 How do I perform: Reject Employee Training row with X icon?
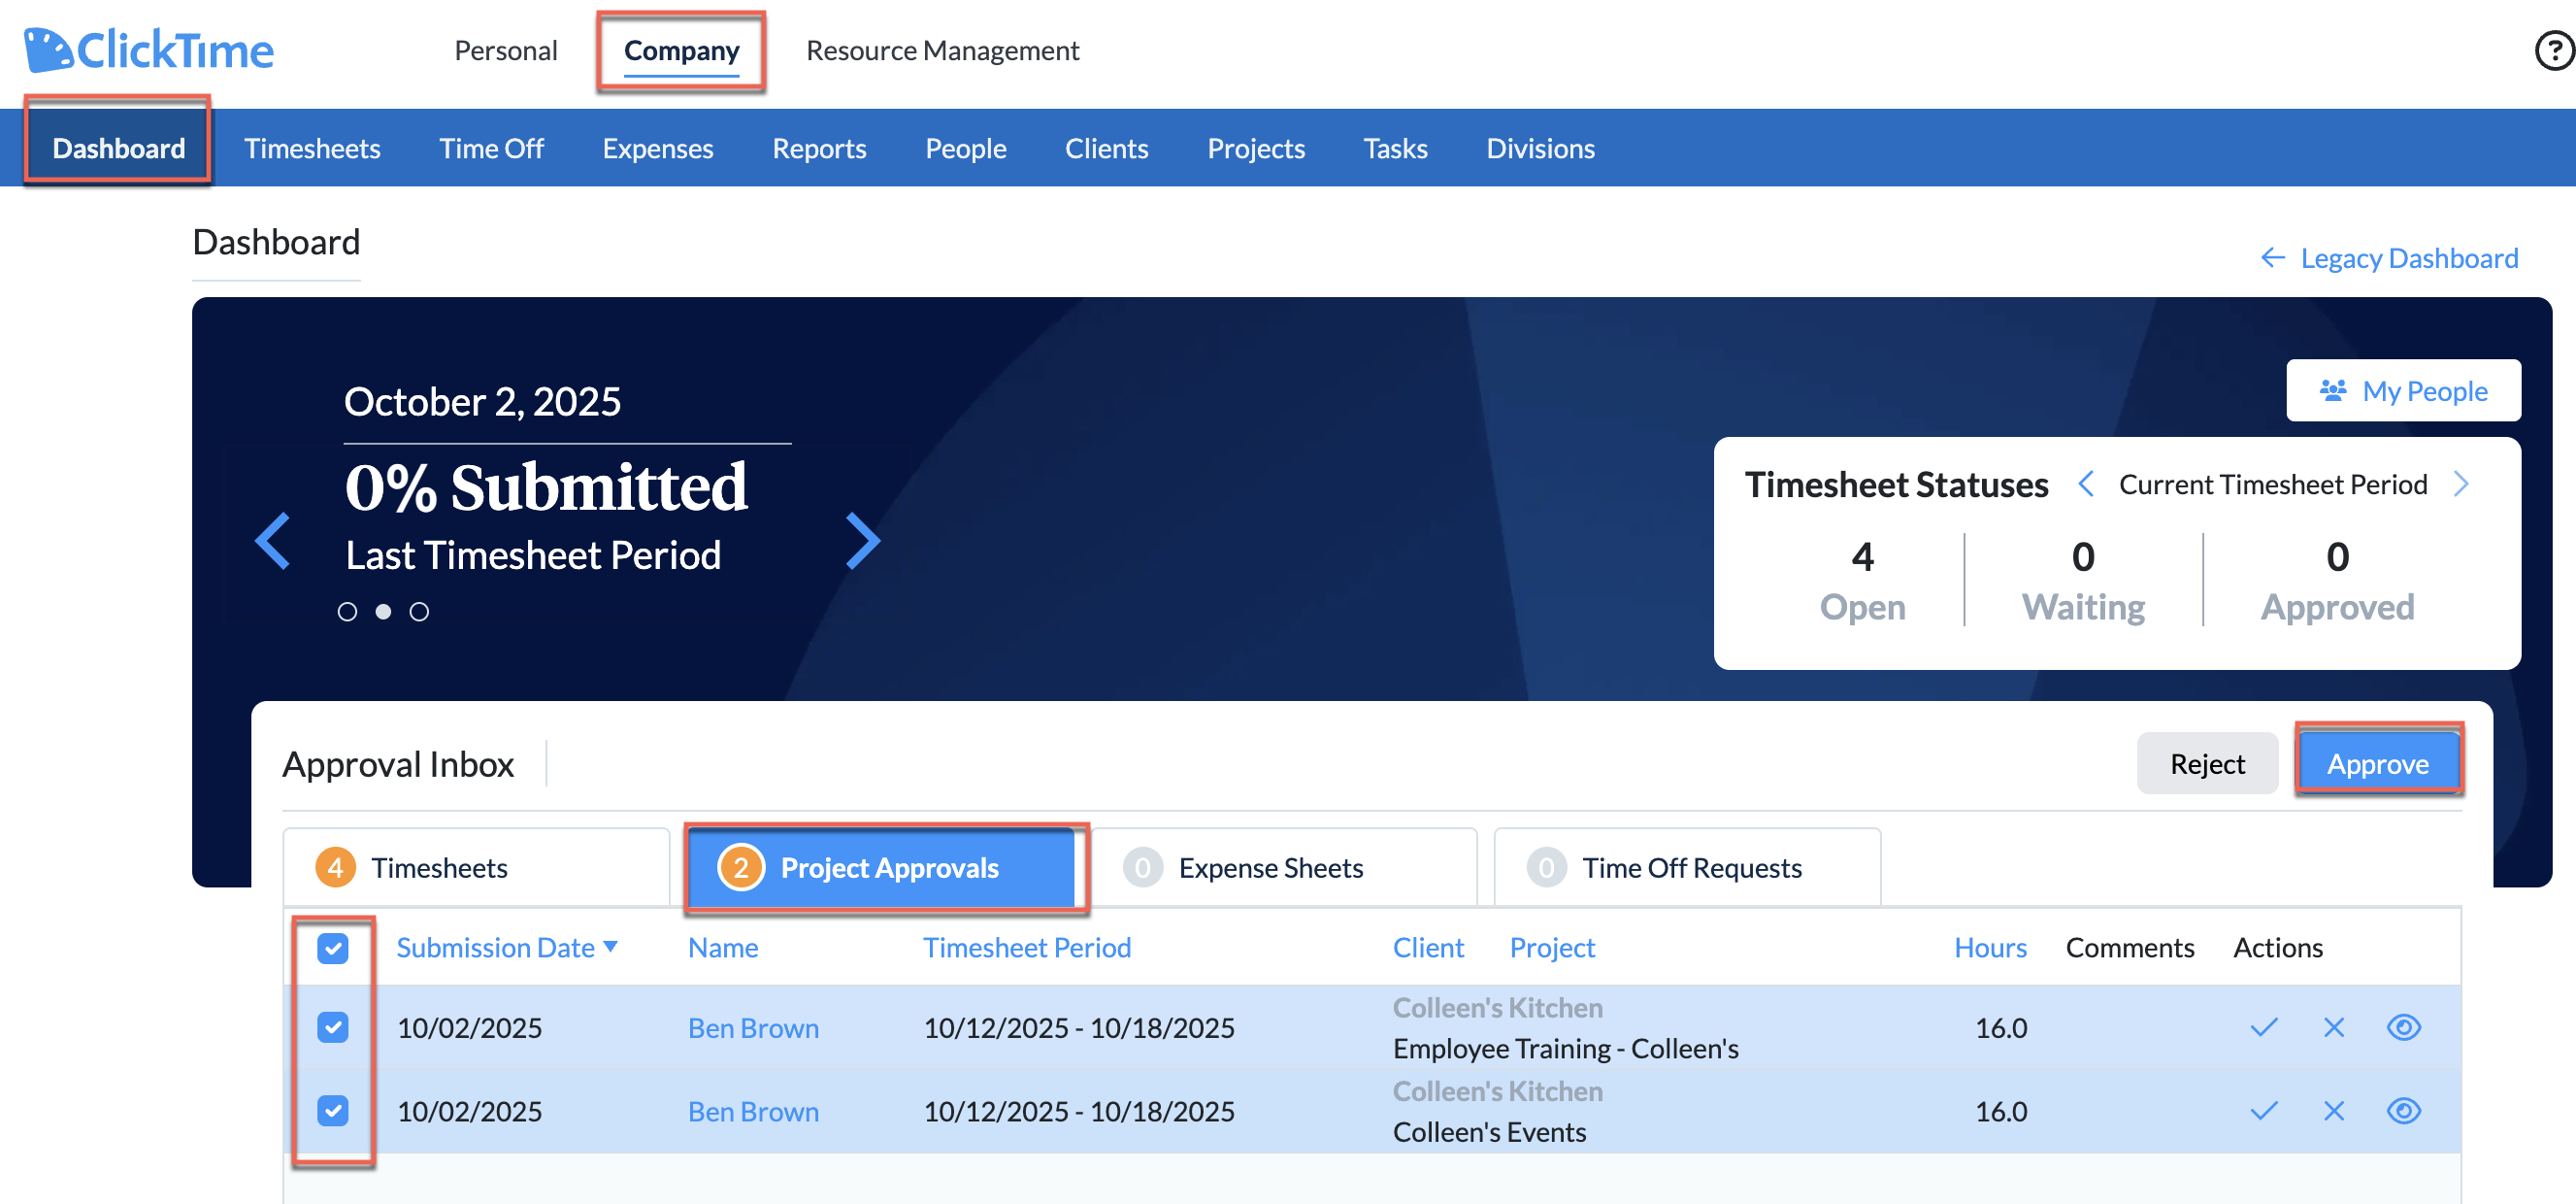(2334, 1027)
